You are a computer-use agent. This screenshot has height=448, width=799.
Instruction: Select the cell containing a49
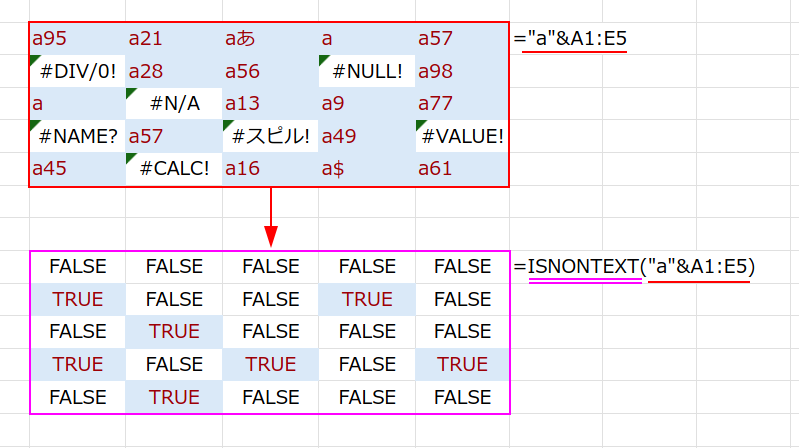click(x=366, y=135)
